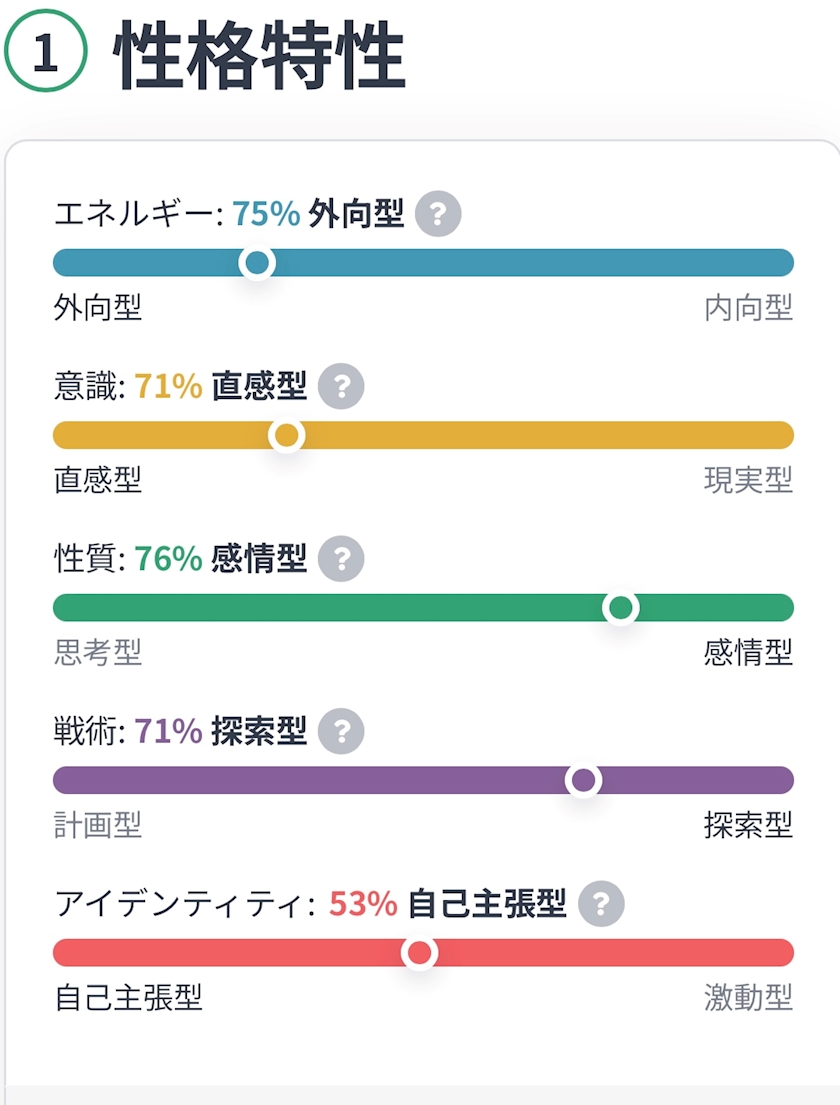The height and width of the screenshot is (1105, 840).
Task: Click the 内向型 label under blue bar
Action: click(x=748, y=309)
